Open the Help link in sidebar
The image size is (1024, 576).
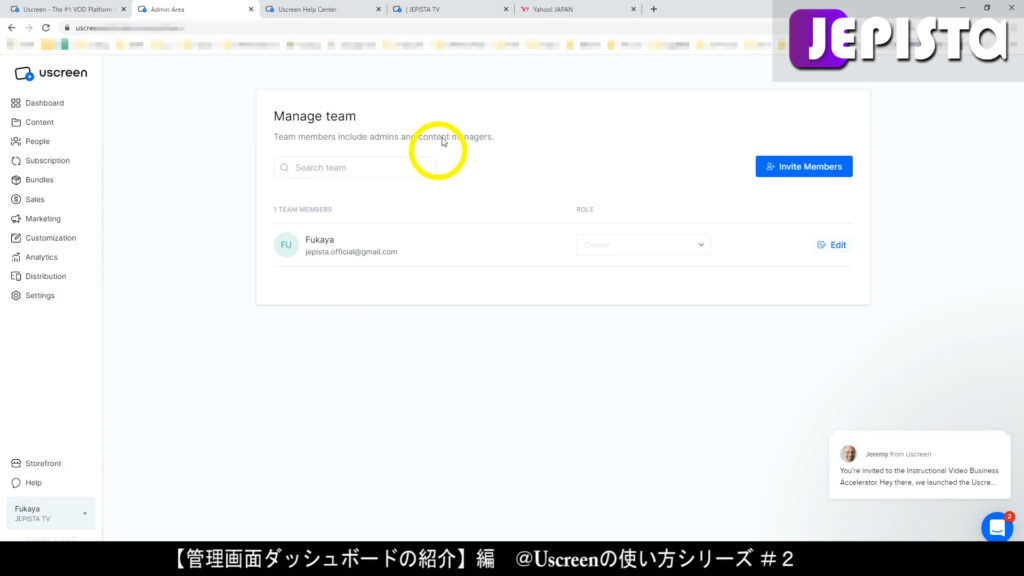33,483
